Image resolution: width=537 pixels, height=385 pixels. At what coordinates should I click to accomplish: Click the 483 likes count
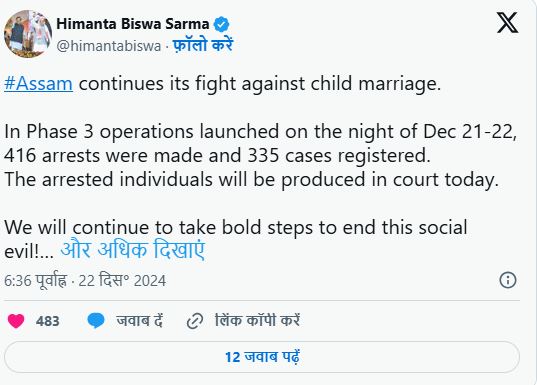pyautogui.click(x=48, y=321)
